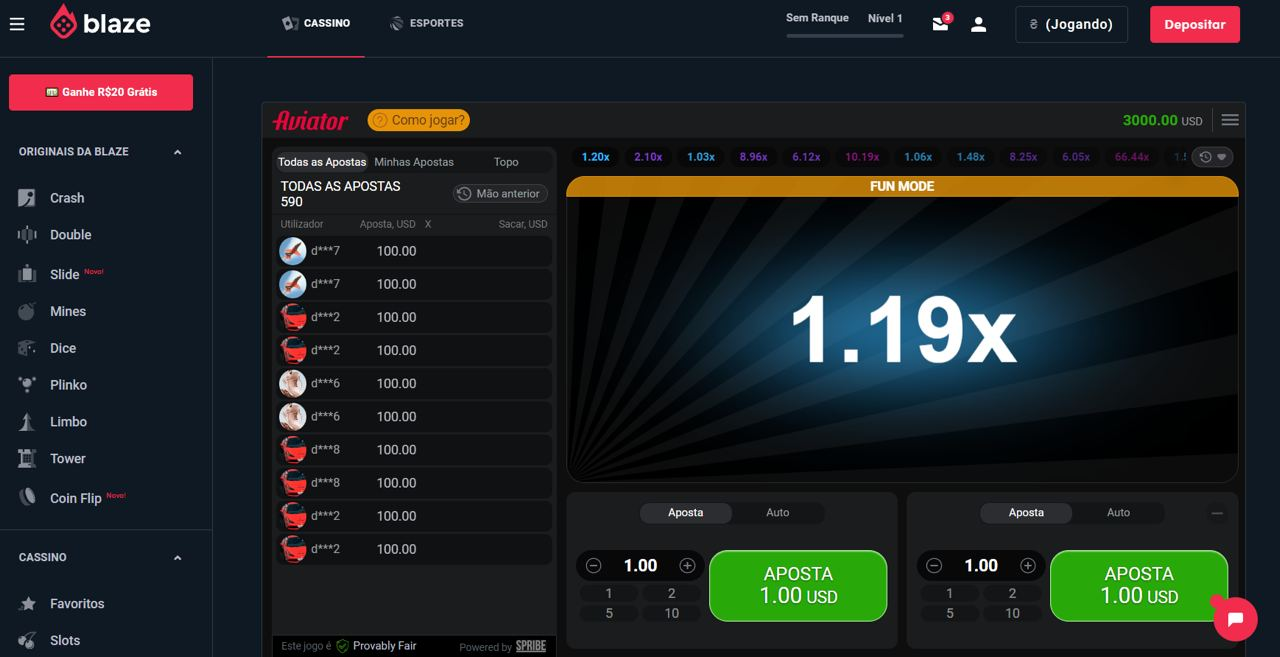Viewport: 1280px width, 657px height.
Task: Click the Spribe powered-by logo
Action: point(531,646)
